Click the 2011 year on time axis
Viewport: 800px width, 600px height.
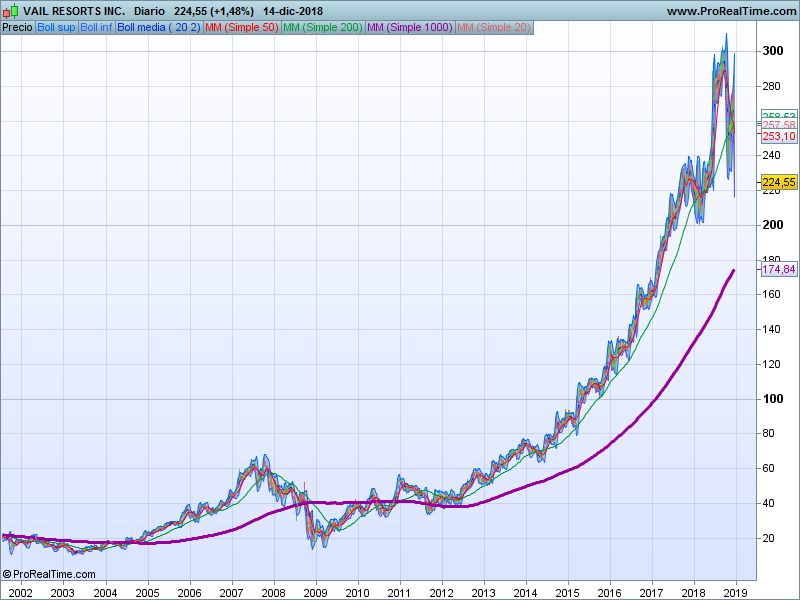coord(399,593)
